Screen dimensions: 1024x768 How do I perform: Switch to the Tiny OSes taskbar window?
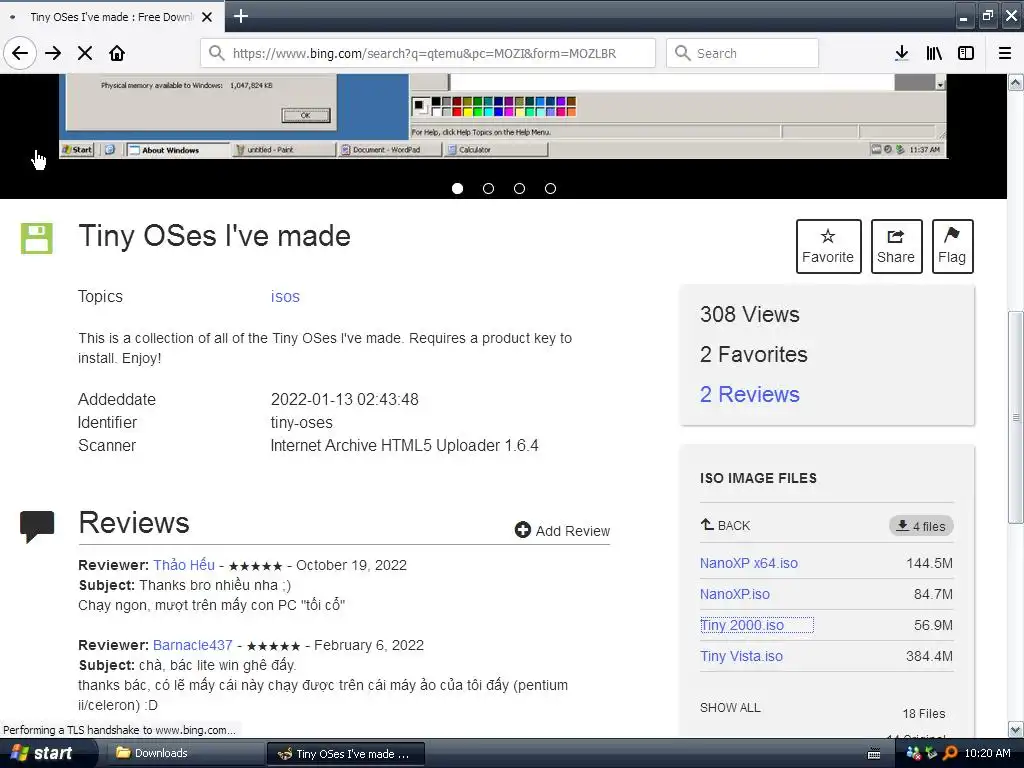pyautogui.click(x=346, y=754)
